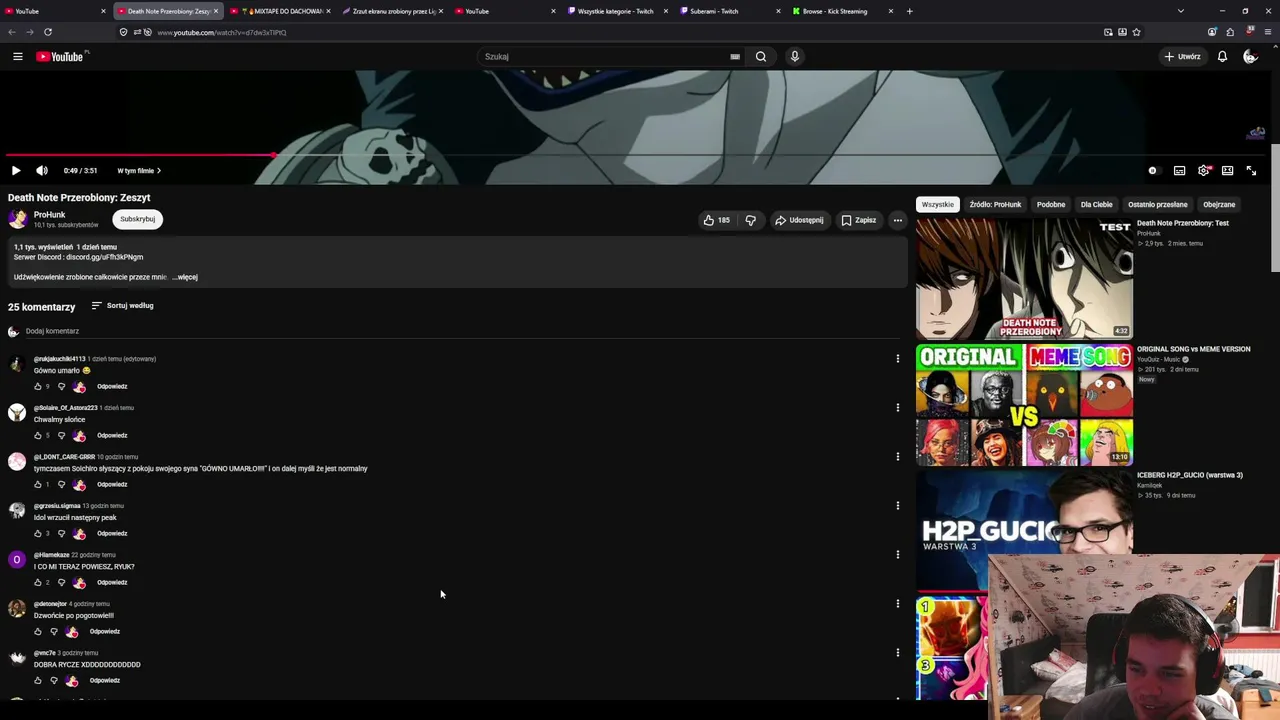Open options menu for @grzesiu.sigmaa comment
The image size is (1280, 720).
[x=898, y=506]
